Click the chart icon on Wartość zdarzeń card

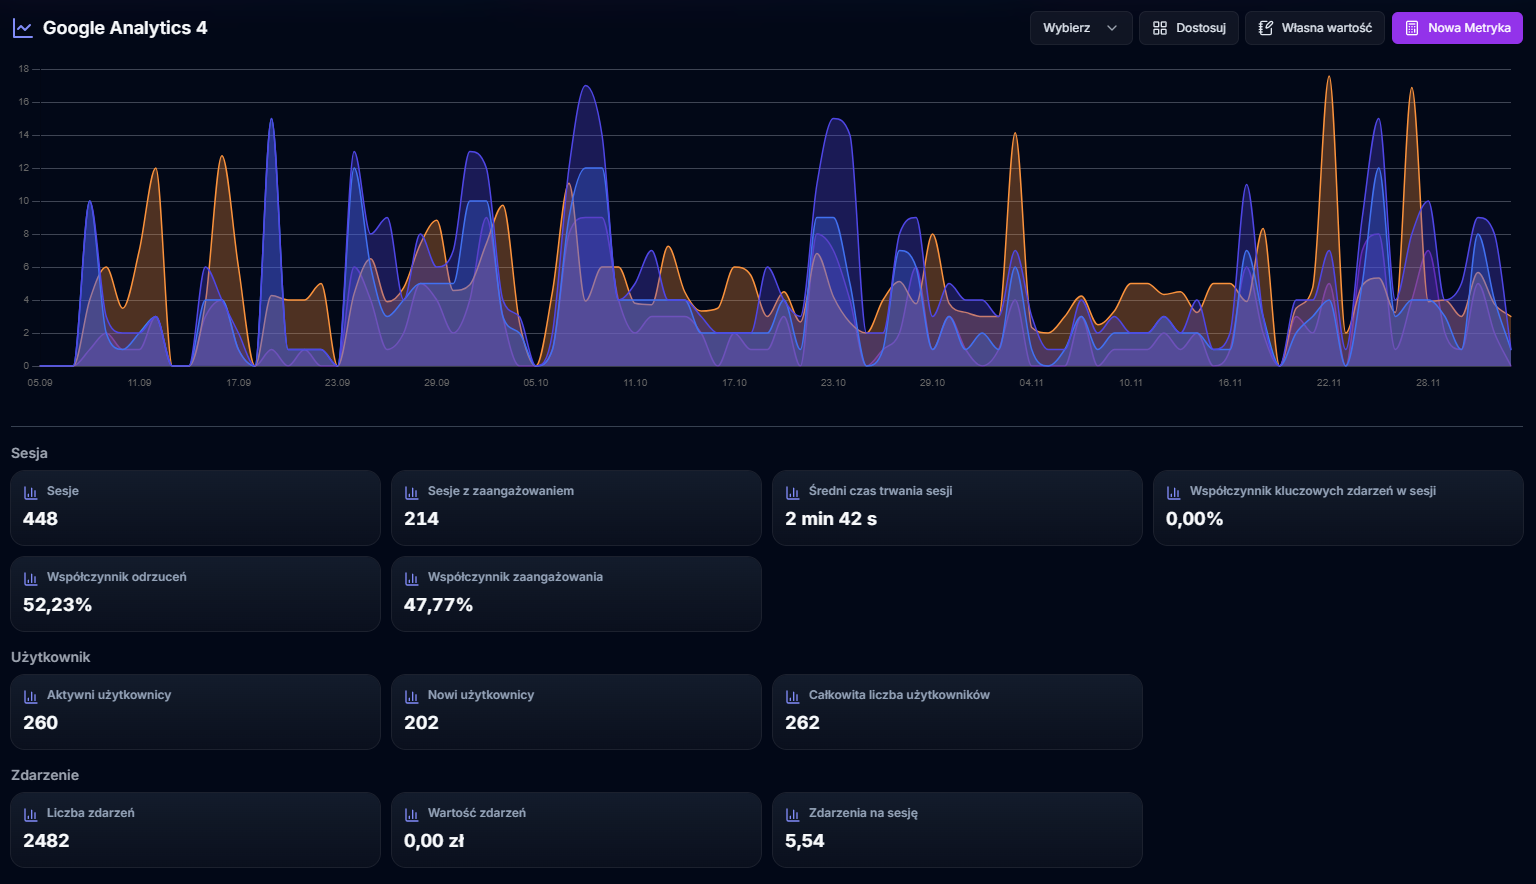(410, 812)
